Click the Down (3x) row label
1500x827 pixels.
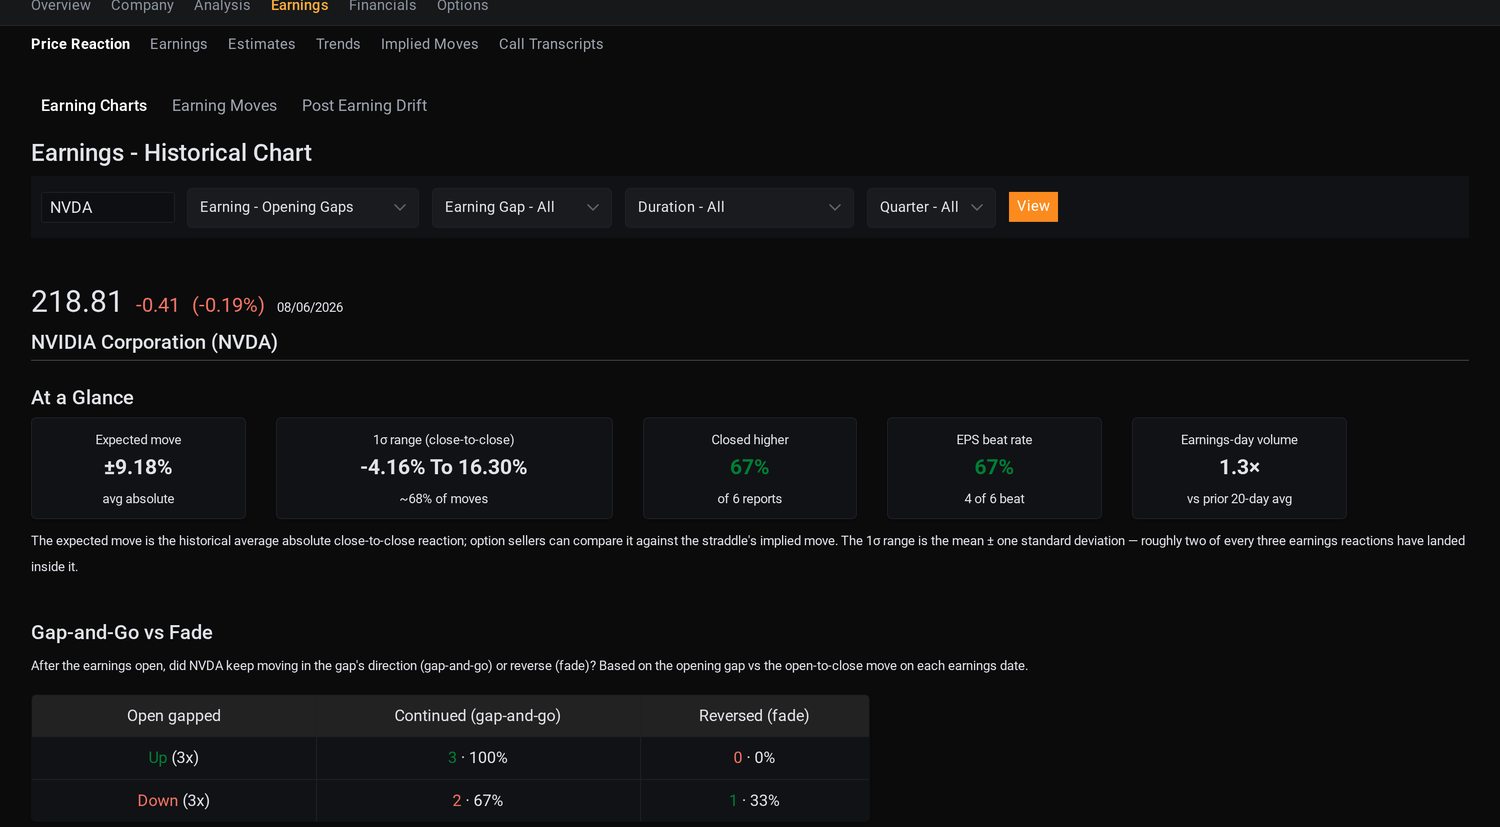pyautogui.click(x=174, y=801)
